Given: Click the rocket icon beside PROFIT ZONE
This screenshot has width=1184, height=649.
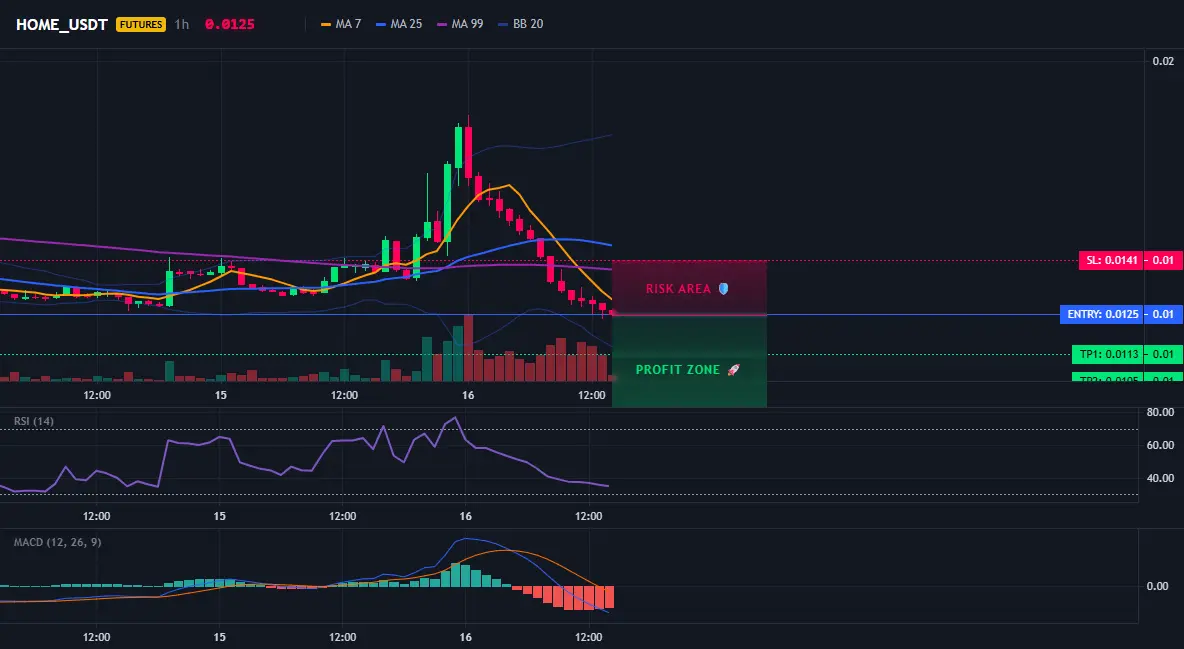Looking at the screenshot, I should point(733,369).
